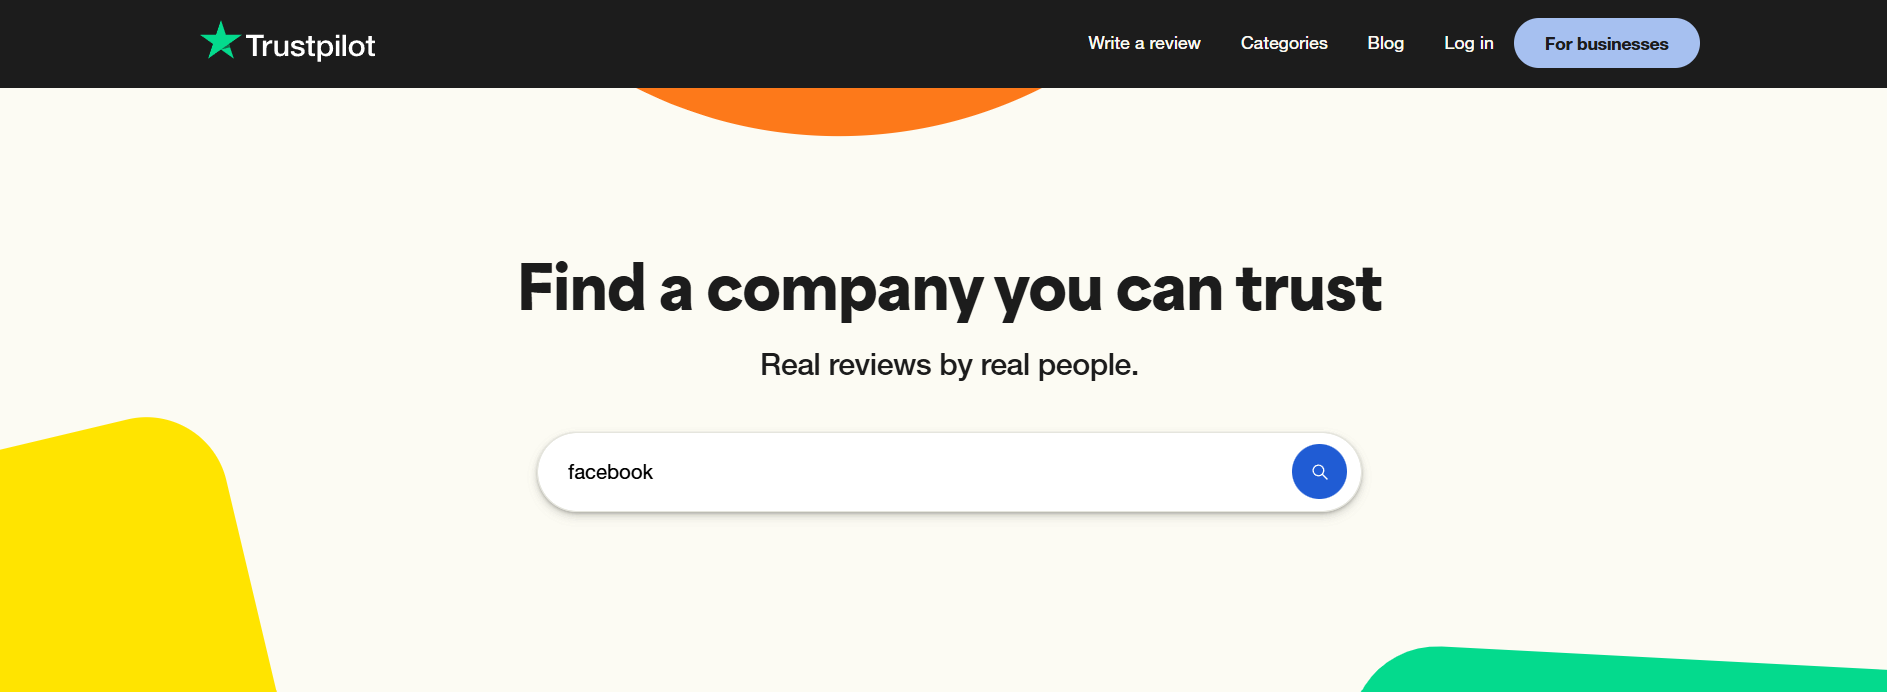The image size is (1887, 692).
Task: Click the 'Find a company you can trust' headline
Action: tap(949, 289)
